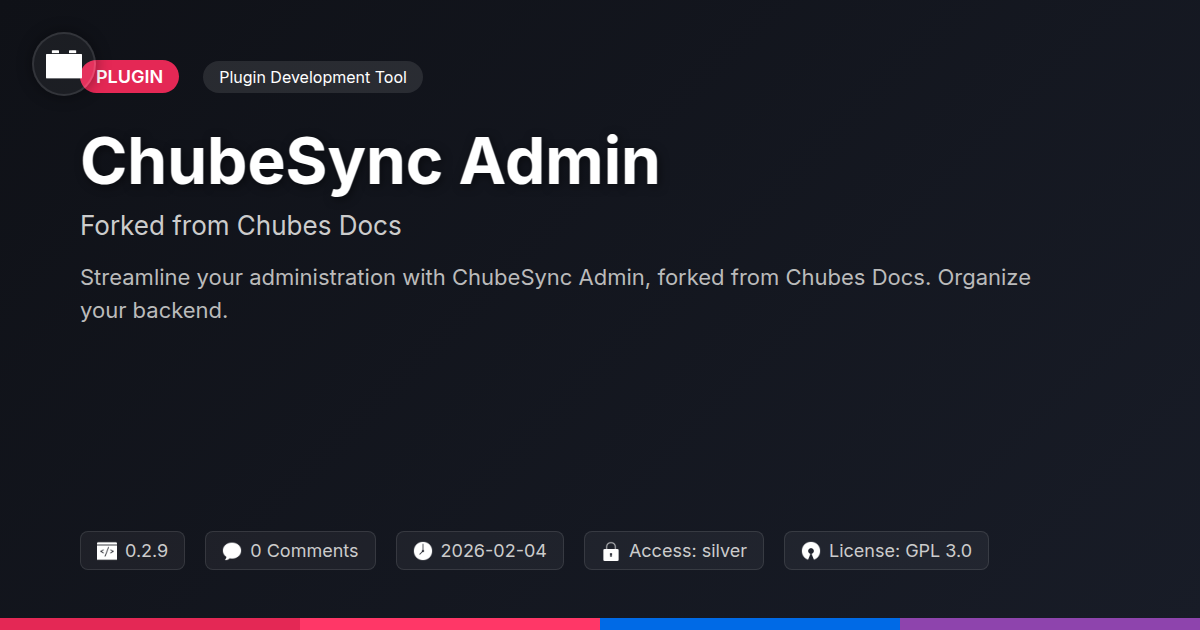Click the date 2026-02-04
The width and height of the screenshot is (1200, 630).
pyautogui.click(x=494, y=551)
